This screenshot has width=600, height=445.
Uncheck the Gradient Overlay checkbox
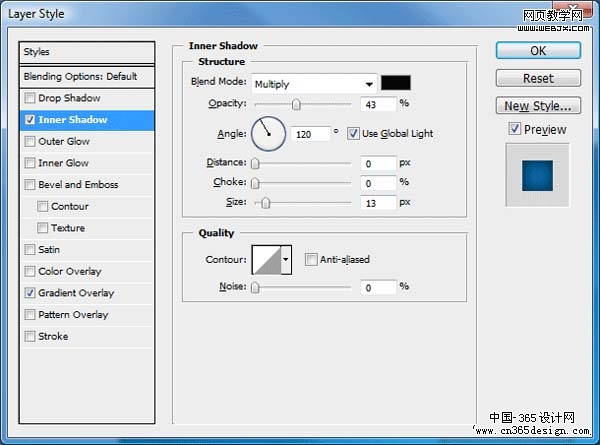(29, 293)
